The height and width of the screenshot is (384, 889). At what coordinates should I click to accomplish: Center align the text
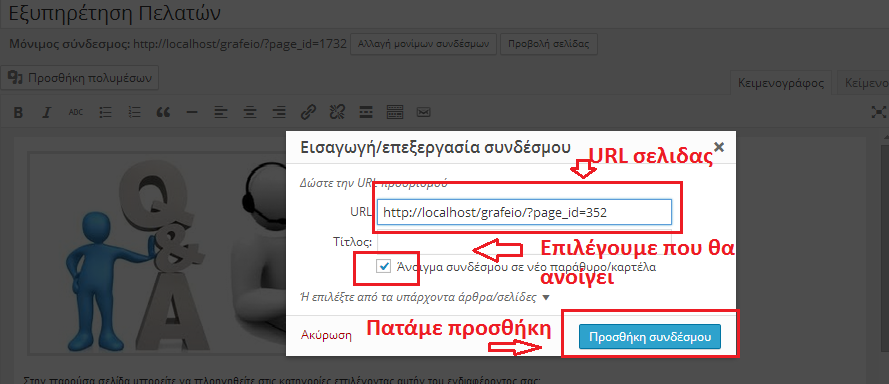(249, 112)
